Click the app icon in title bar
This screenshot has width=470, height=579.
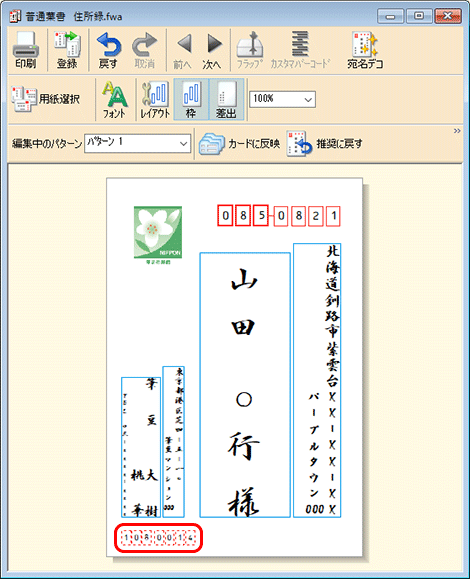coord(15,16)
